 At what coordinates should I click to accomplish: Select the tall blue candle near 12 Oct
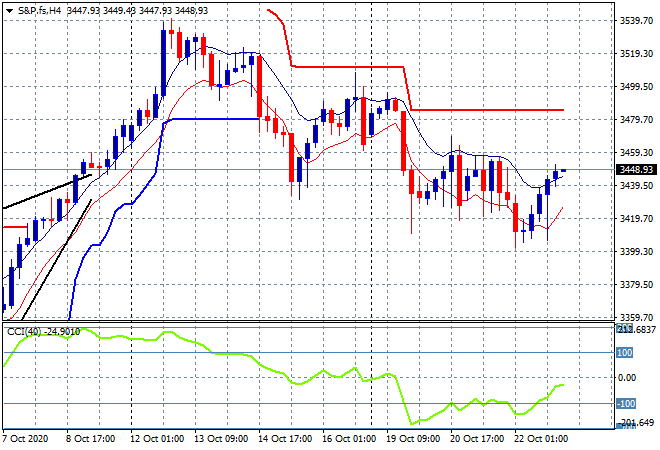(x=163, y=63)
